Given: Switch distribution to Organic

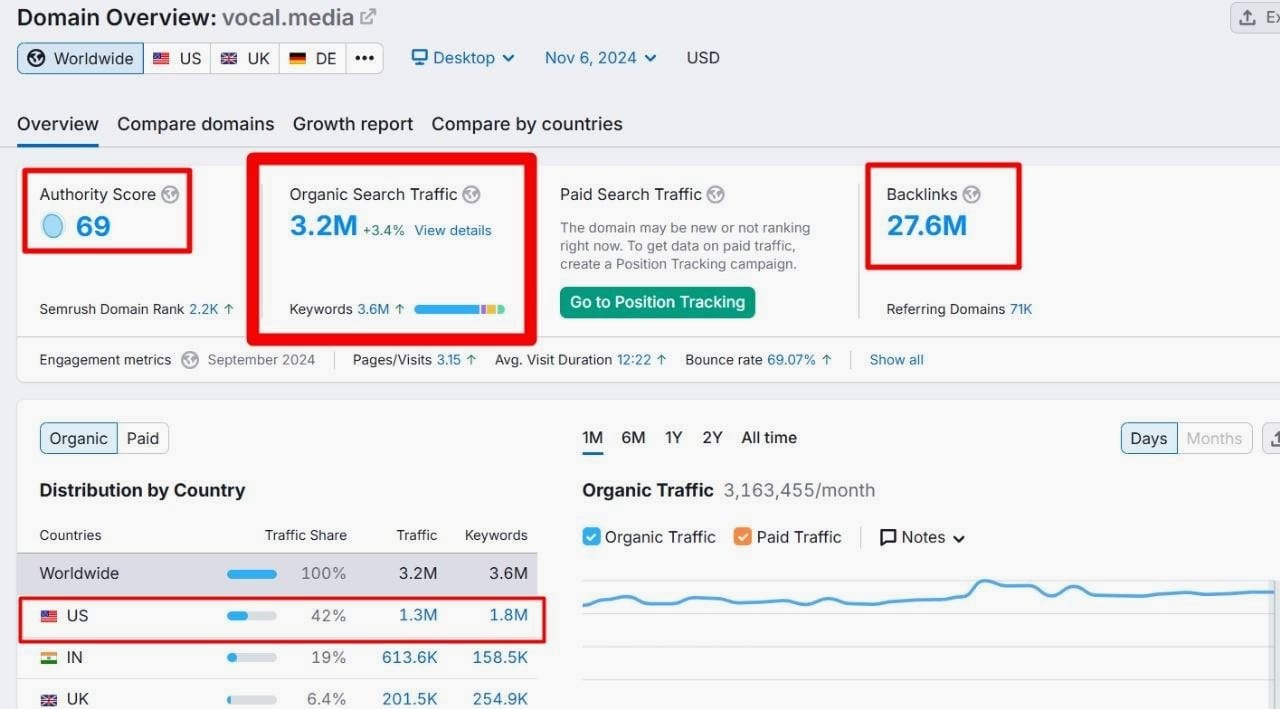Looking at the screenshot, I should pos(78,438).
